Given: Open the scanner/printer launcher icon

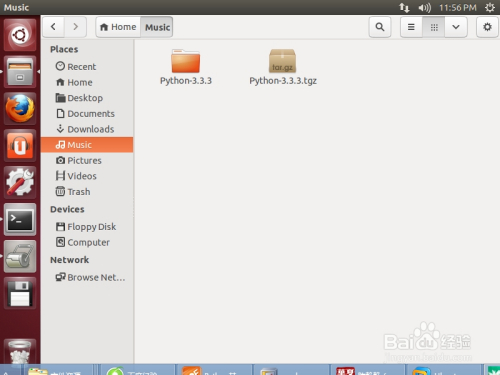Looking at the screenshot, I should 20,256.
